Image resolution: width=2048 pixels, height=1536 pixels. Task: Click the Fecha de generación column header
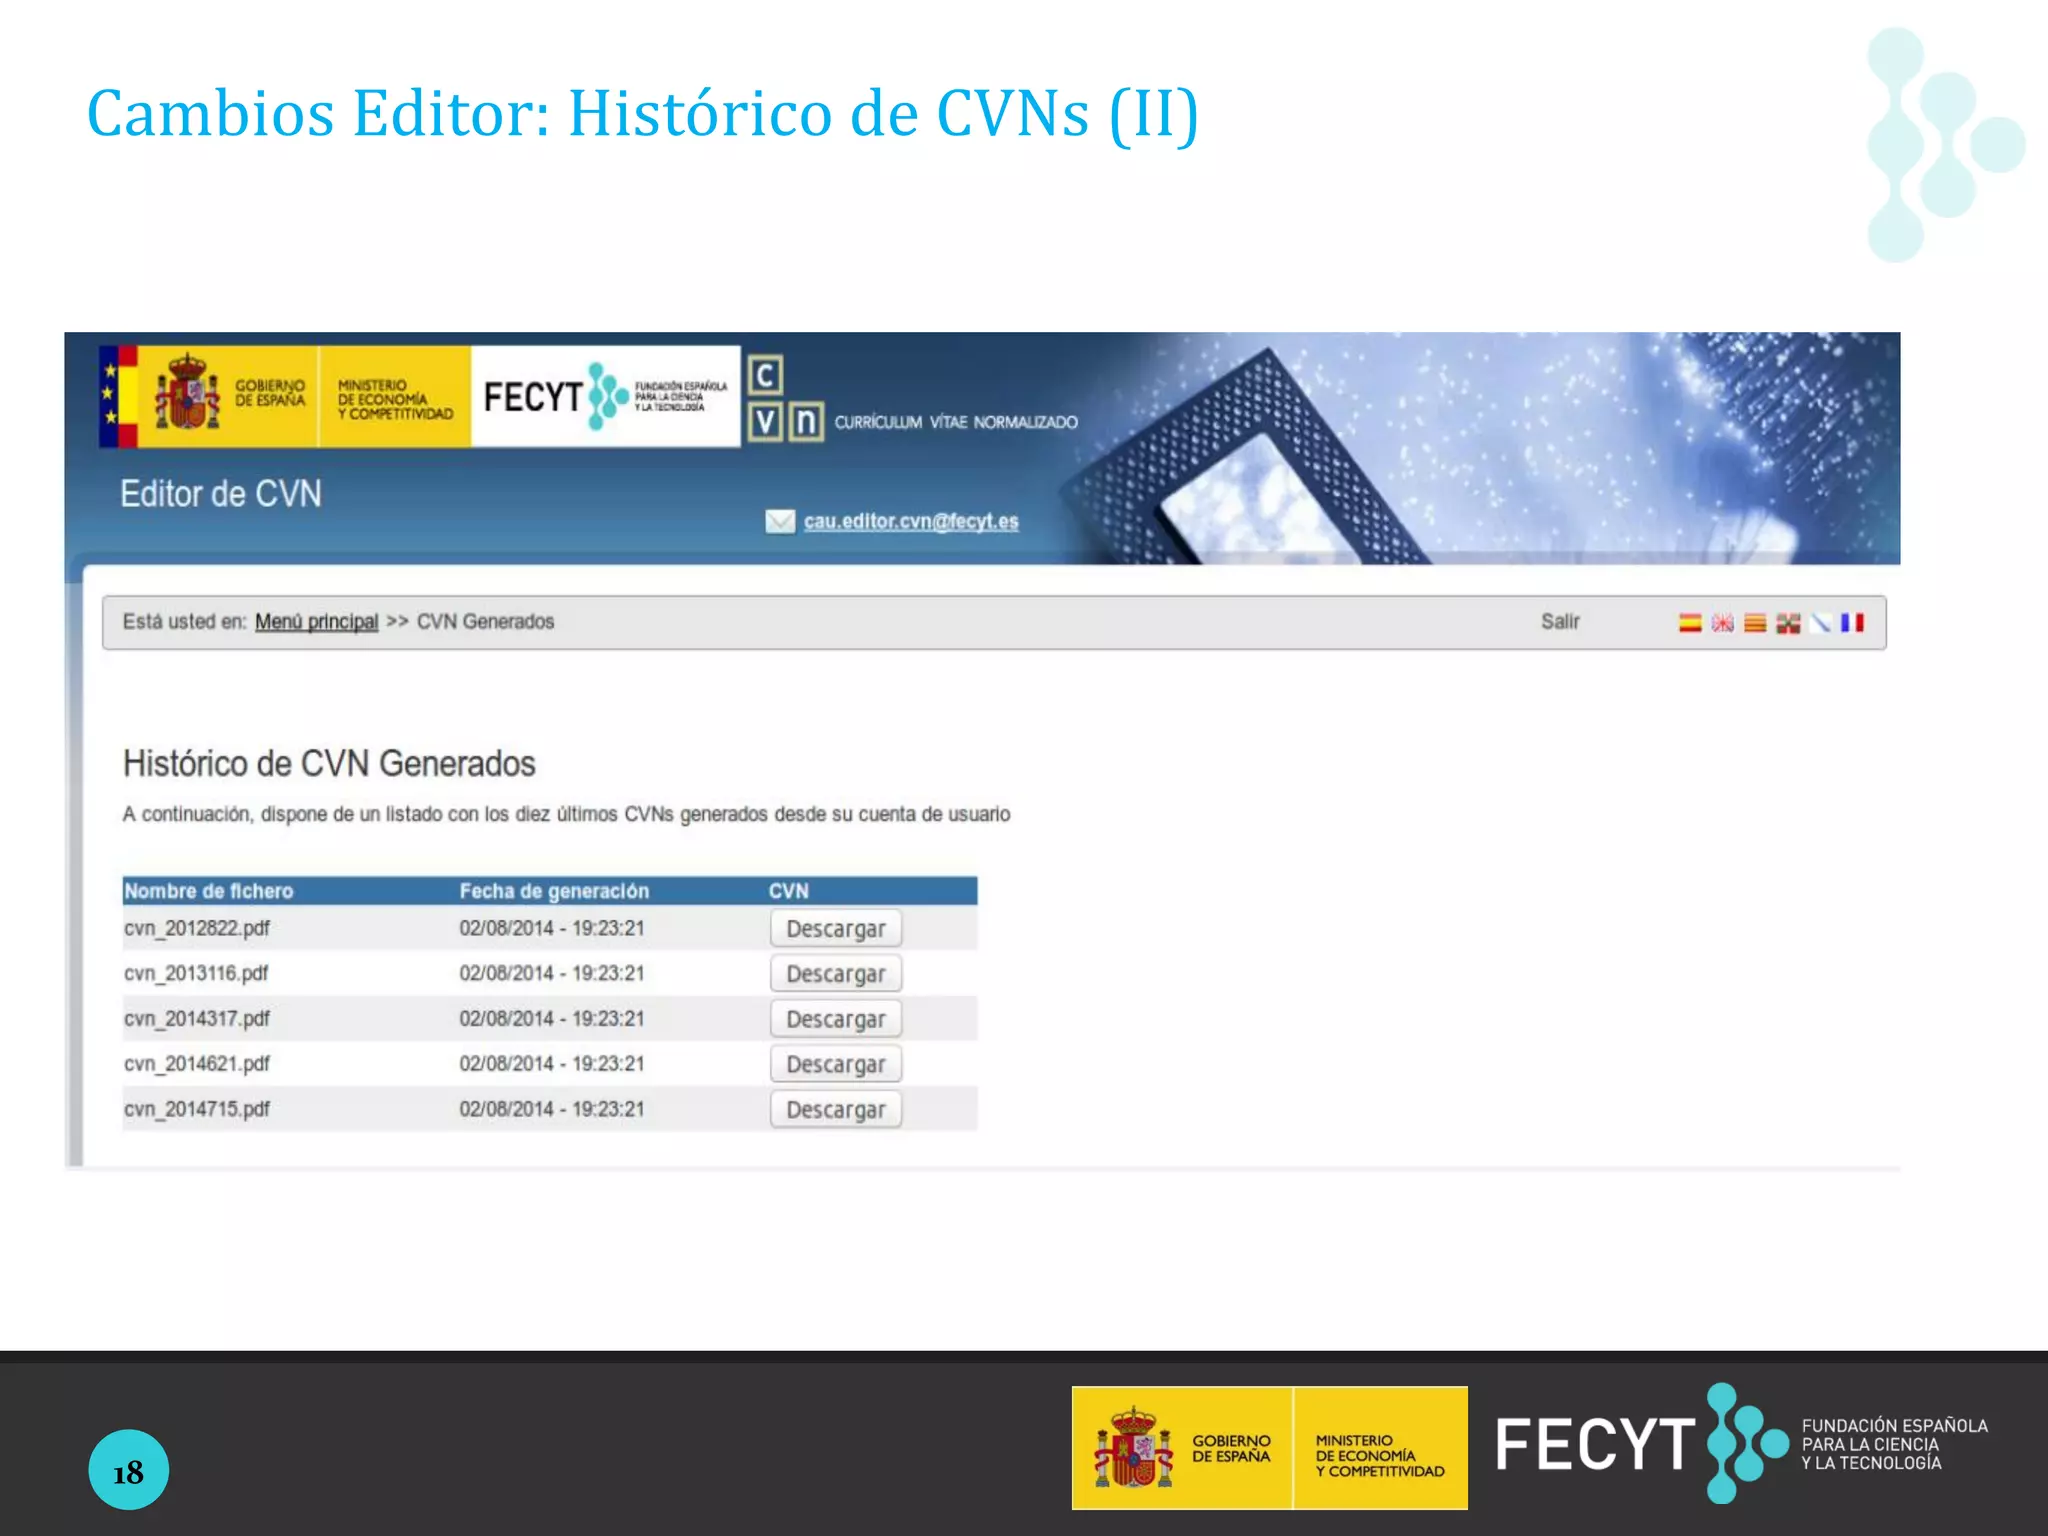[x=554, y=891]
